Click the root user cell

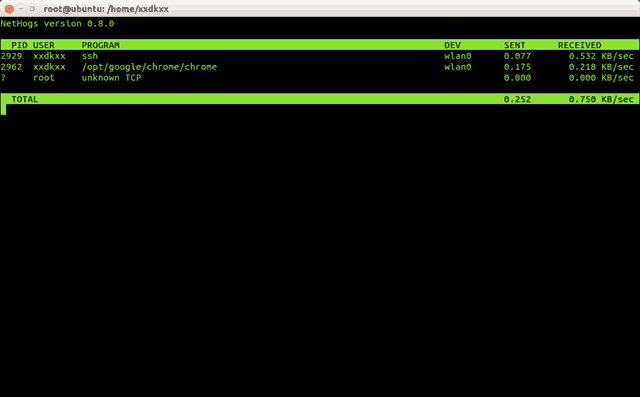44,78
